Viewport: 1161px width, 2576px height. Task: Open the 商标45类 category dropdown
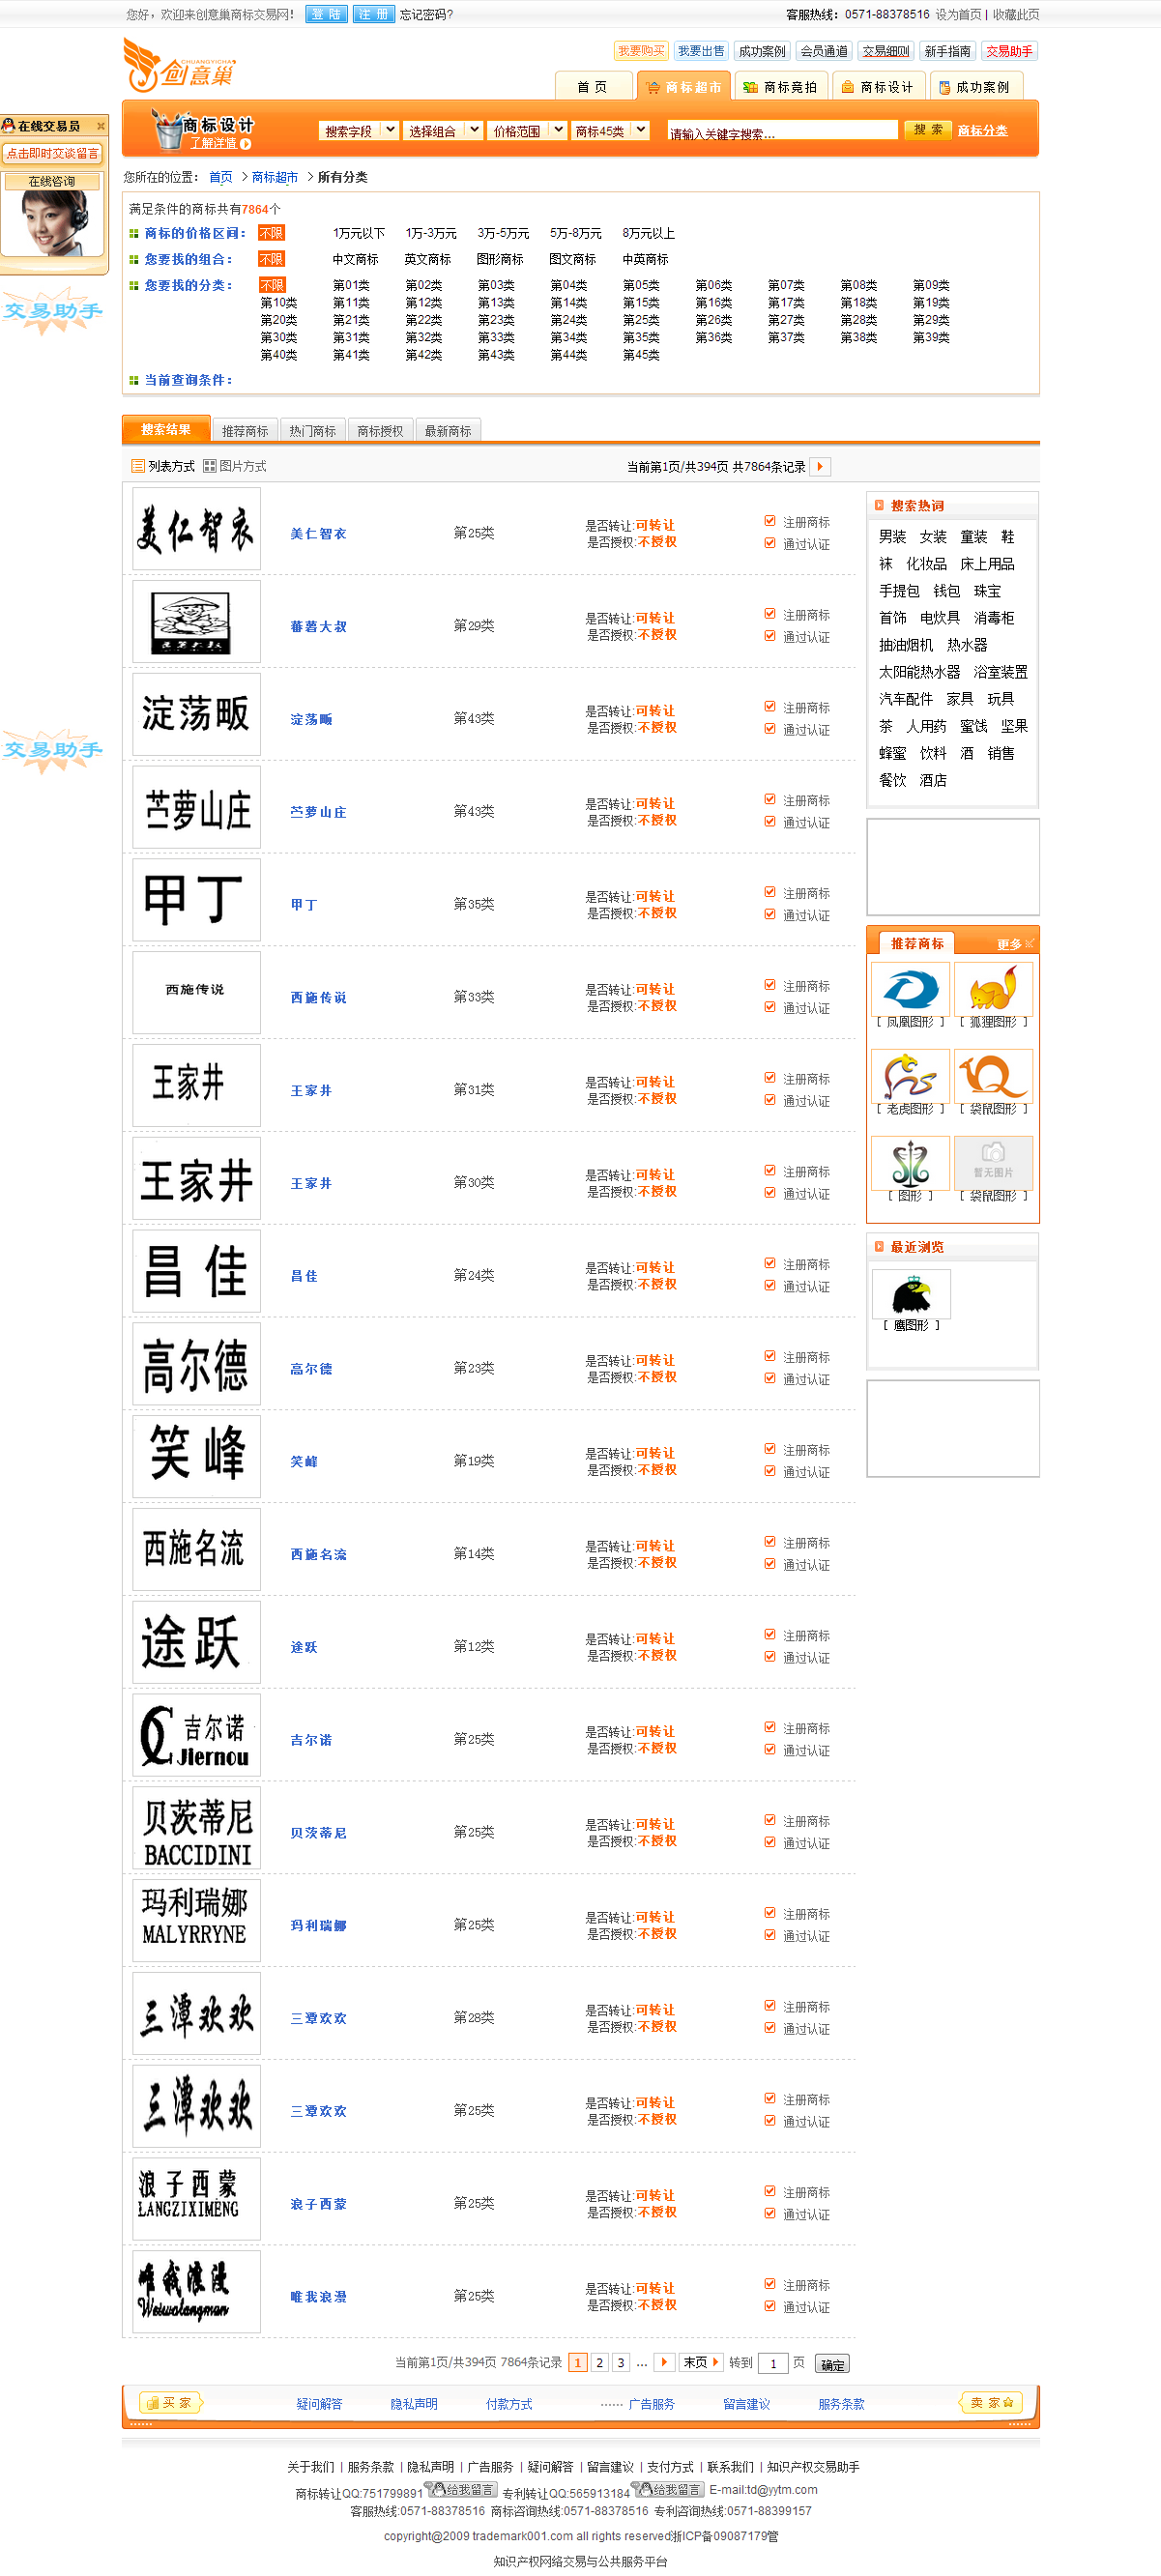point(610,131)
